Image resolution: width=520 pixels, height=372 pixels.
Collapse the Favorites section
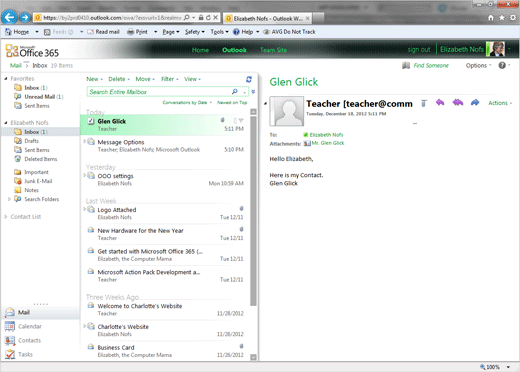6,79
